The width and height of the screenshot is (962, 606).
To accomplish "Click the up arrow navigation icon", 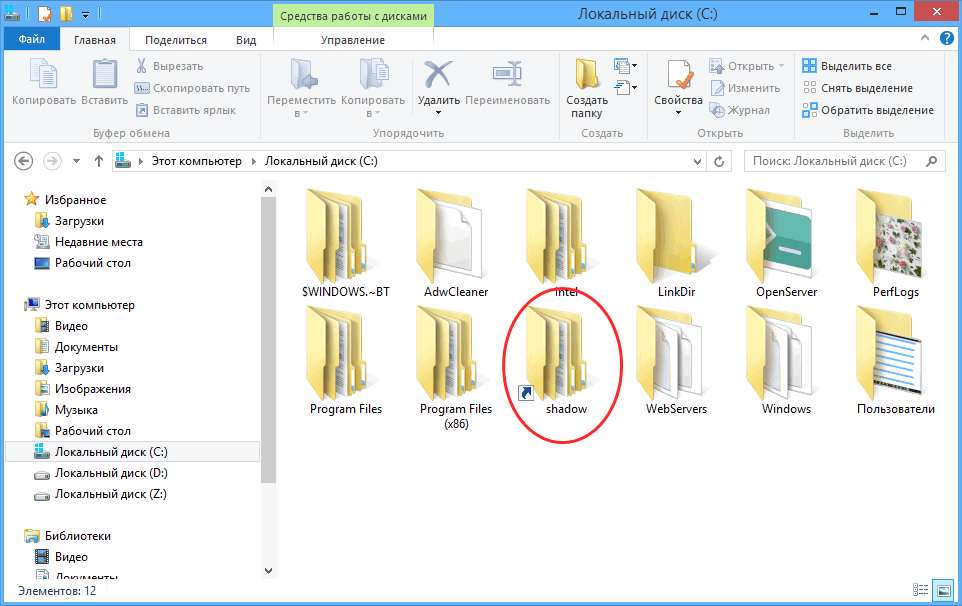I will click(99, 161).
